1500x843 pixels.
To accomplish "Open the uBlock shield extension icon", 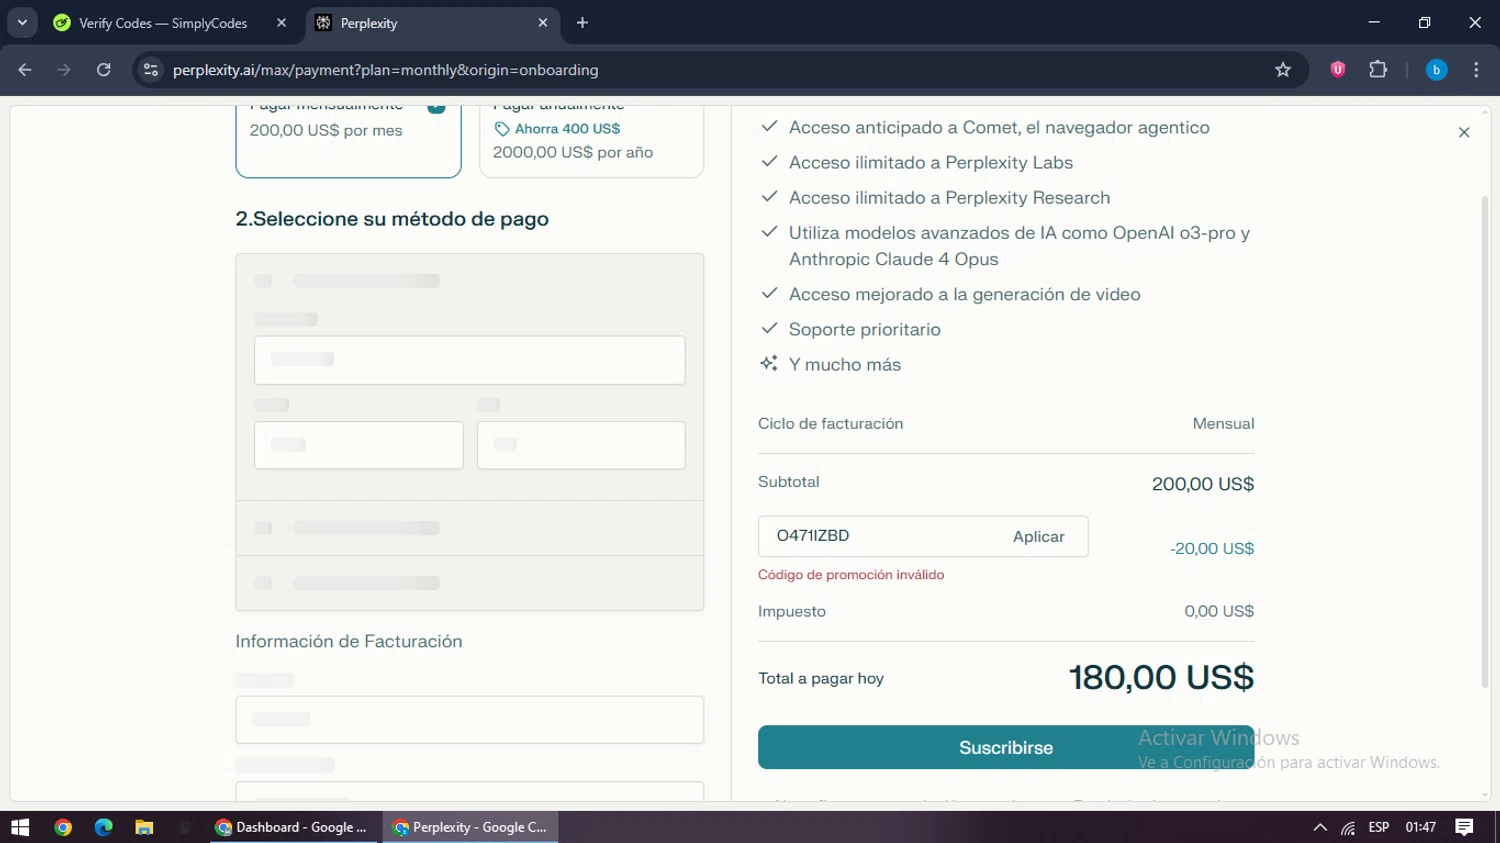I will [x=1338, y=69].
